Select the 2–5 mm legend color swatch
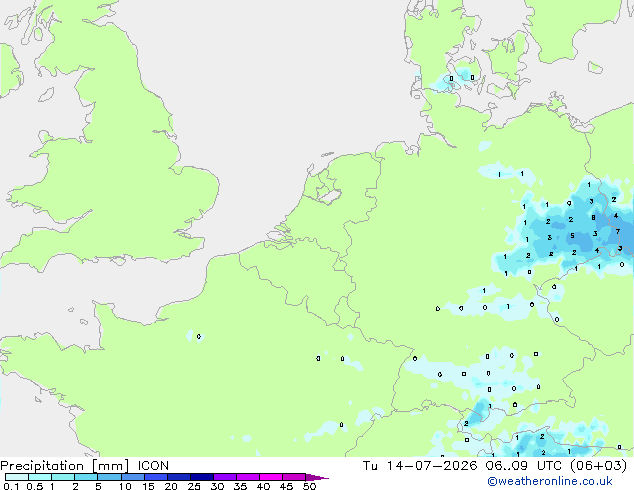 (86, 477)
